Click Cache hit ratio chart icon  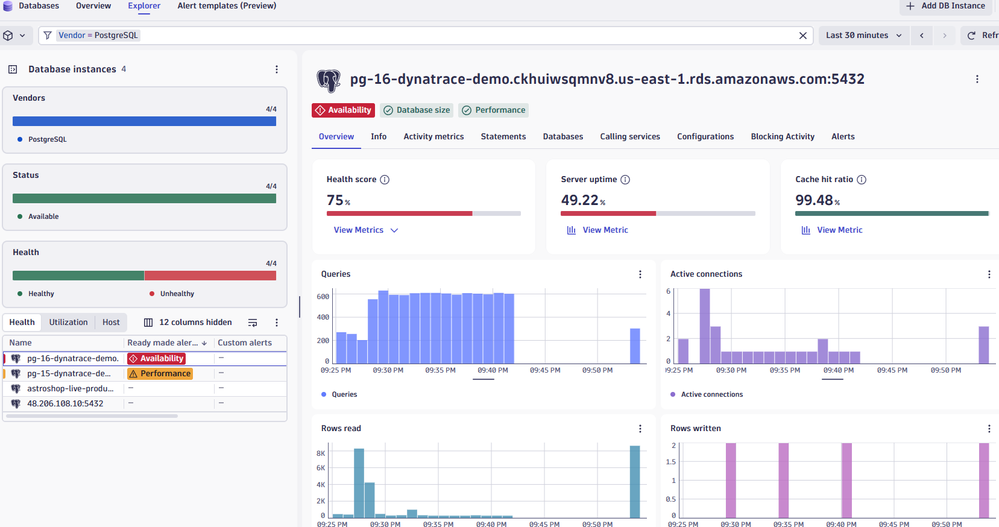(x=806, y=230)
